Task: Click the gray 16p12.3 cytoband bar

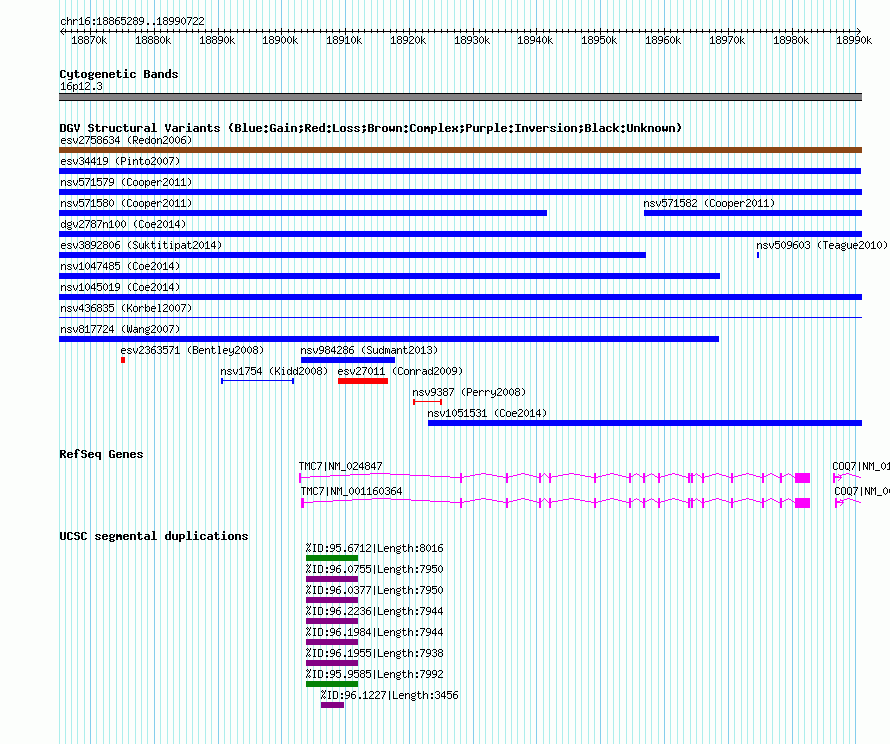Action: point(460,97)
